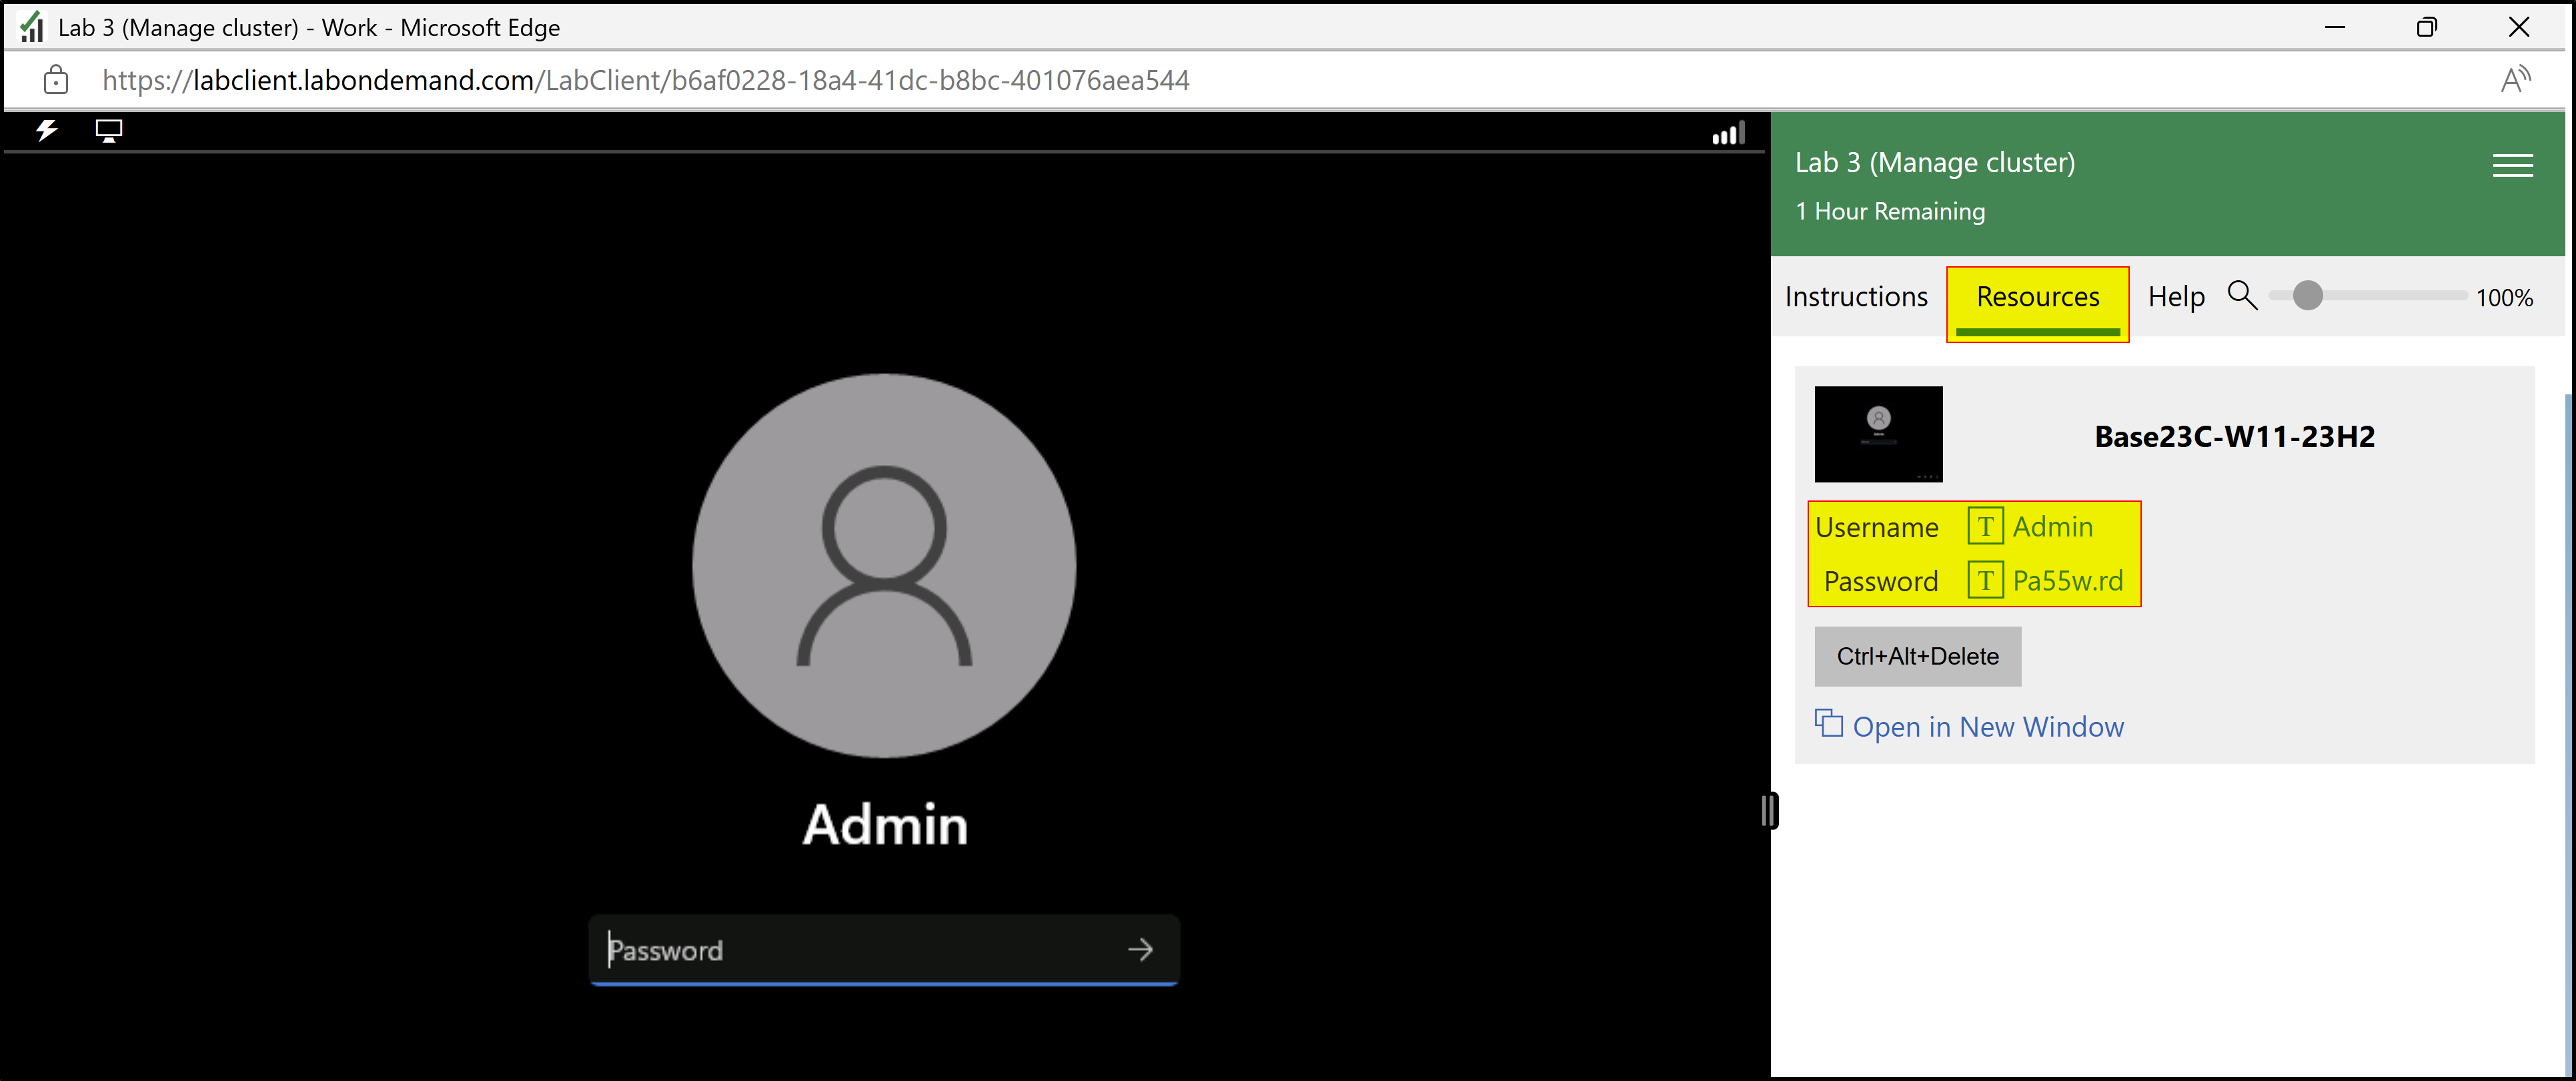Viewport: 2576px width, 1081px height.
Task: Click the monitor display icon in lab toolbar
Action: tap(108, 130)
